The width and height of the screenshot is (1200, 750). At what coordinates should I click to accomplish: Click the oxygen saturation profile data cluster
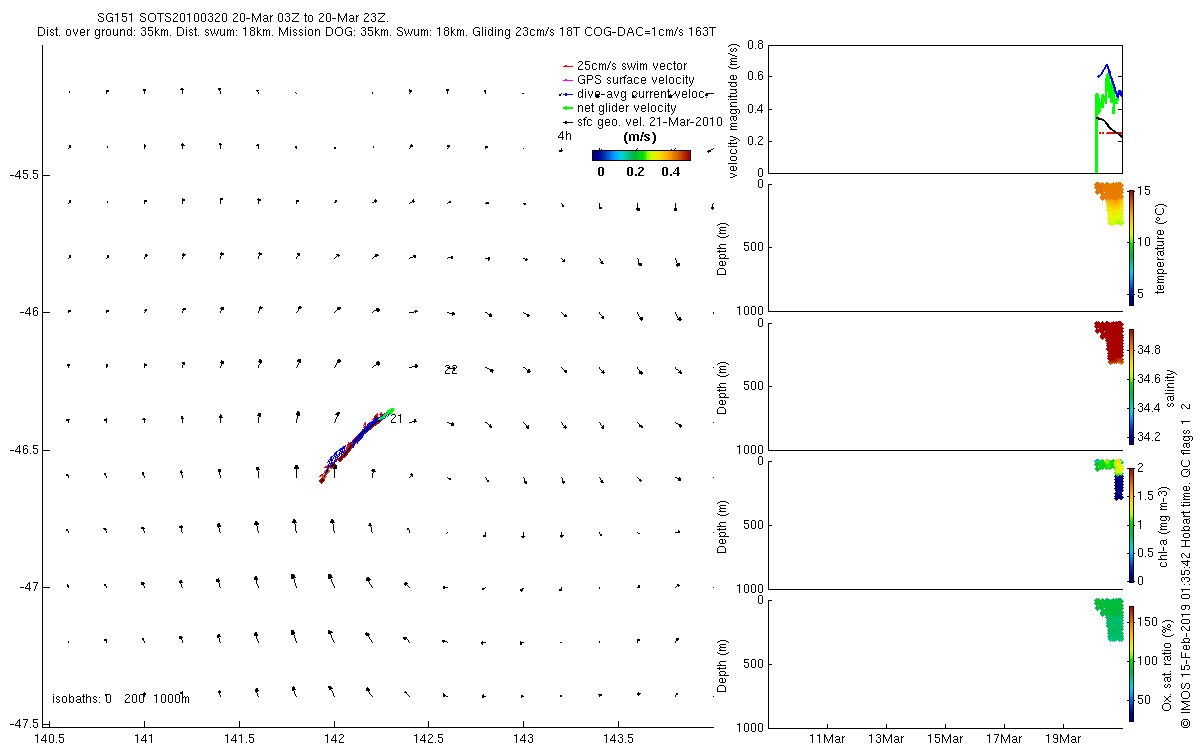click(1111, 618)
